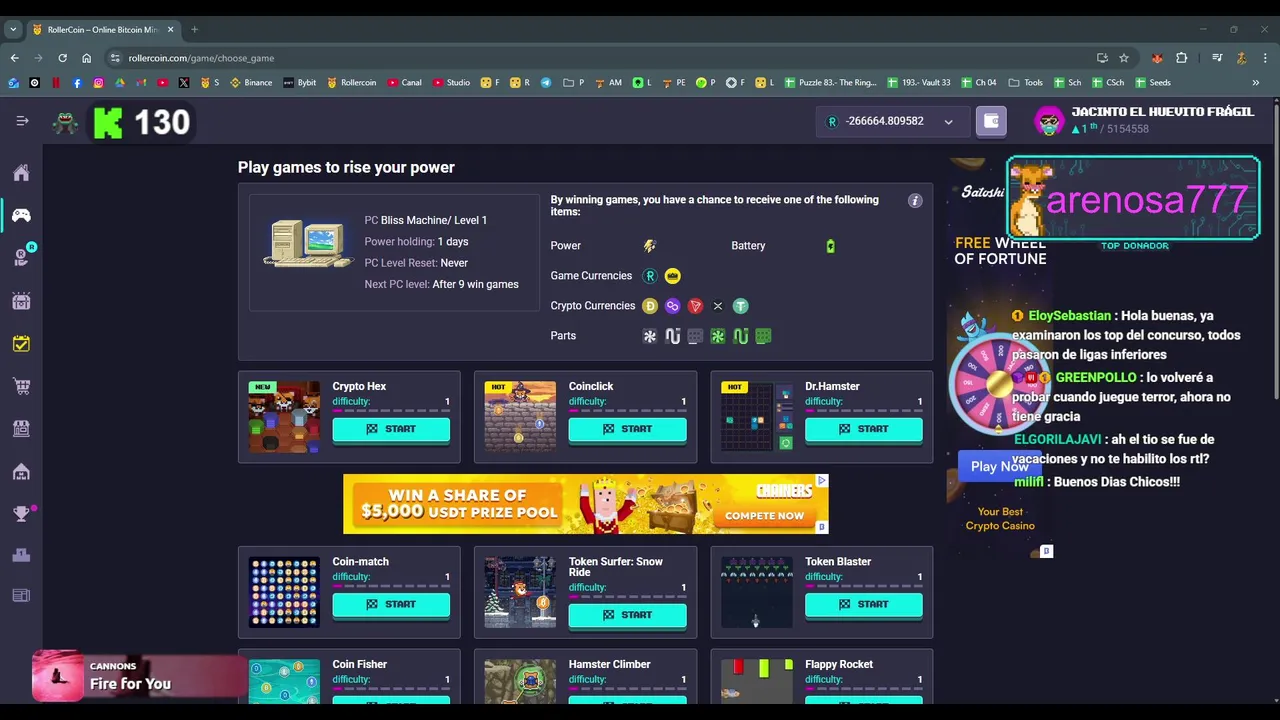Image resolution: width=1280 pixels, height=720 pixels.
Task: Open a new browser tab
Action: click(x=194, y=29)
